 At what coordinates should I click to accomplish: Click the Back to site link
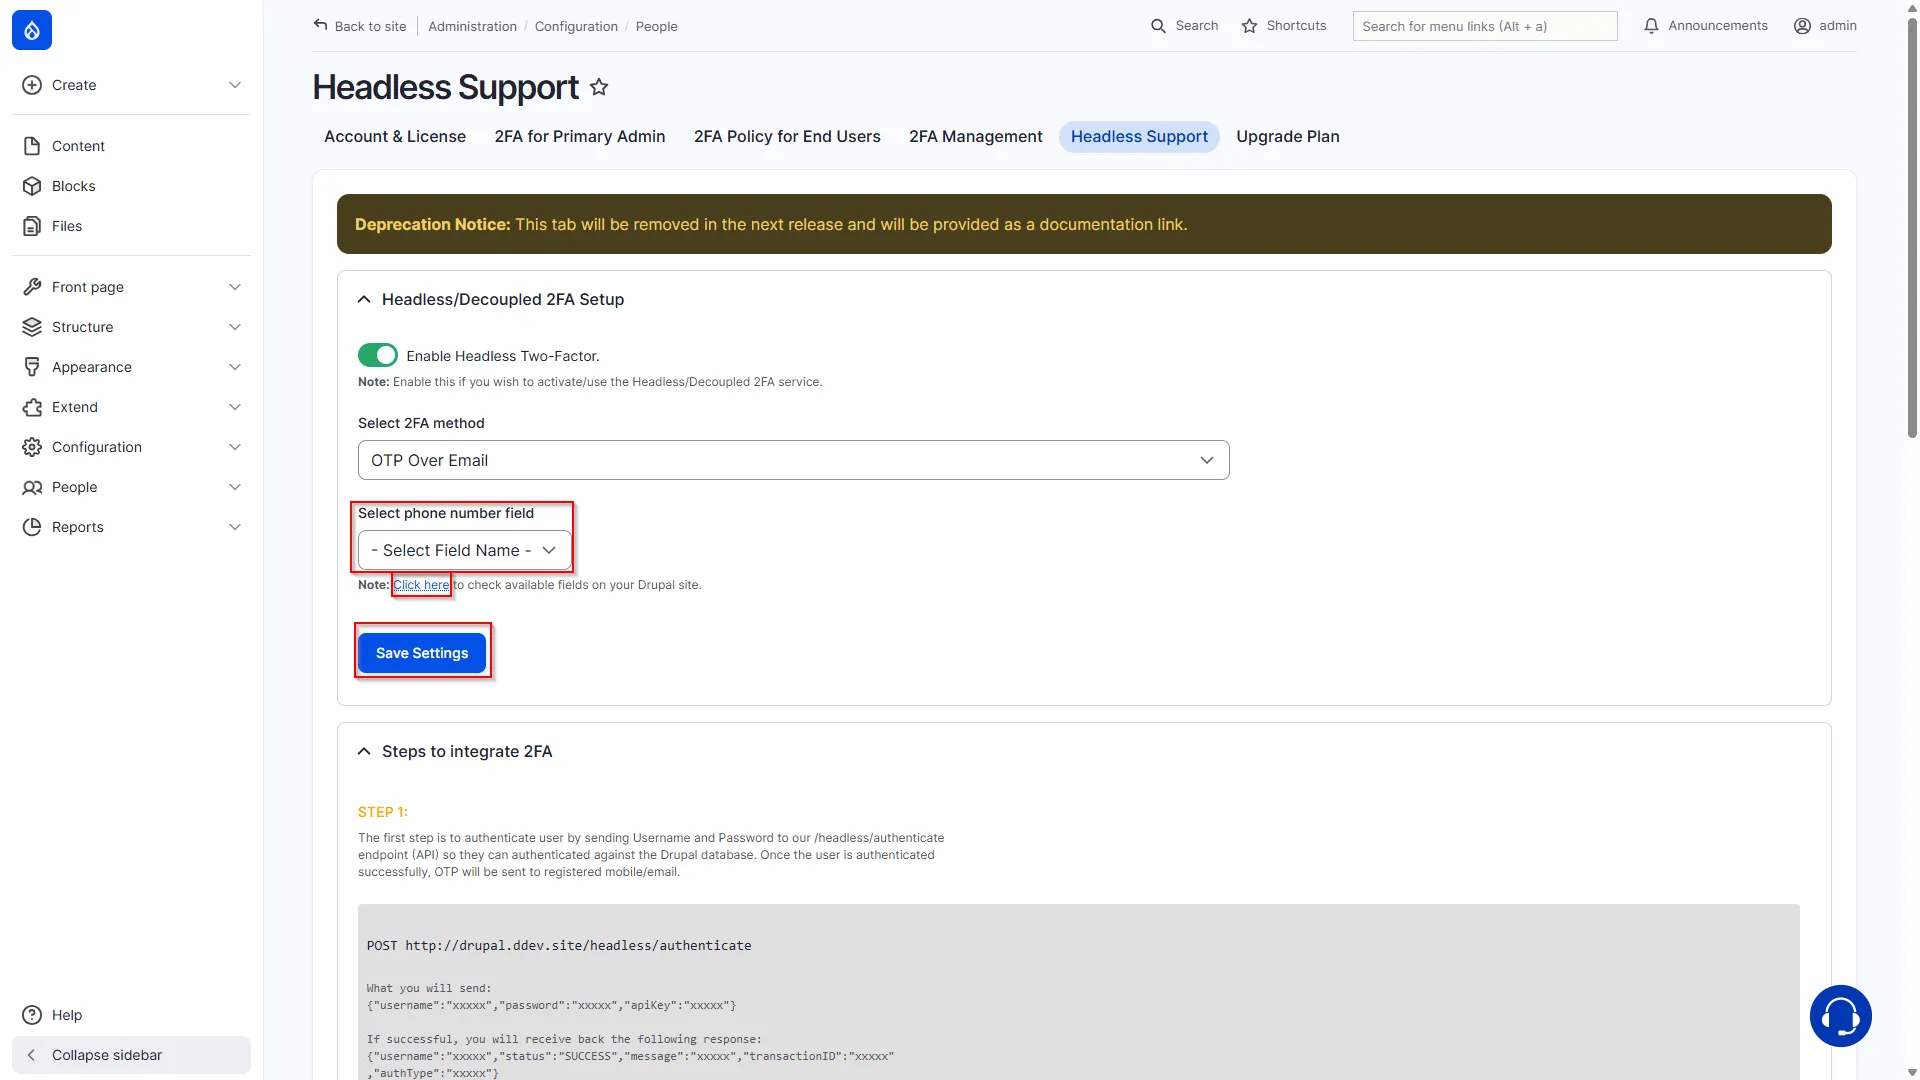(360, 27)
